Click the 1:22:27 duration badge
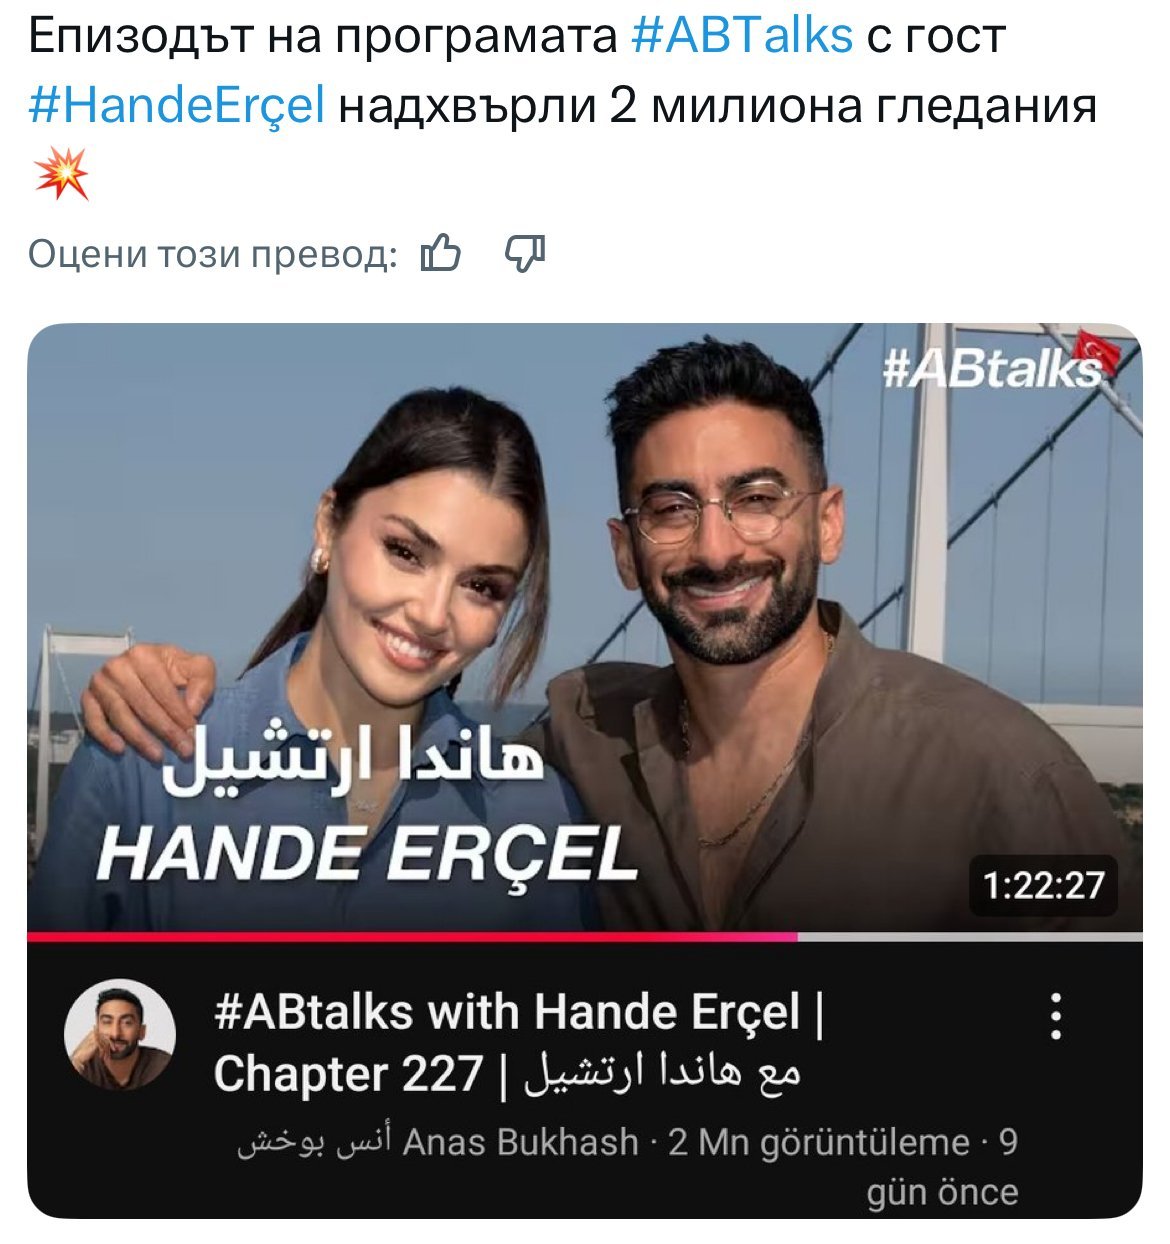The width and height of the screenshot is (1170, 1244). [1042, 885]
